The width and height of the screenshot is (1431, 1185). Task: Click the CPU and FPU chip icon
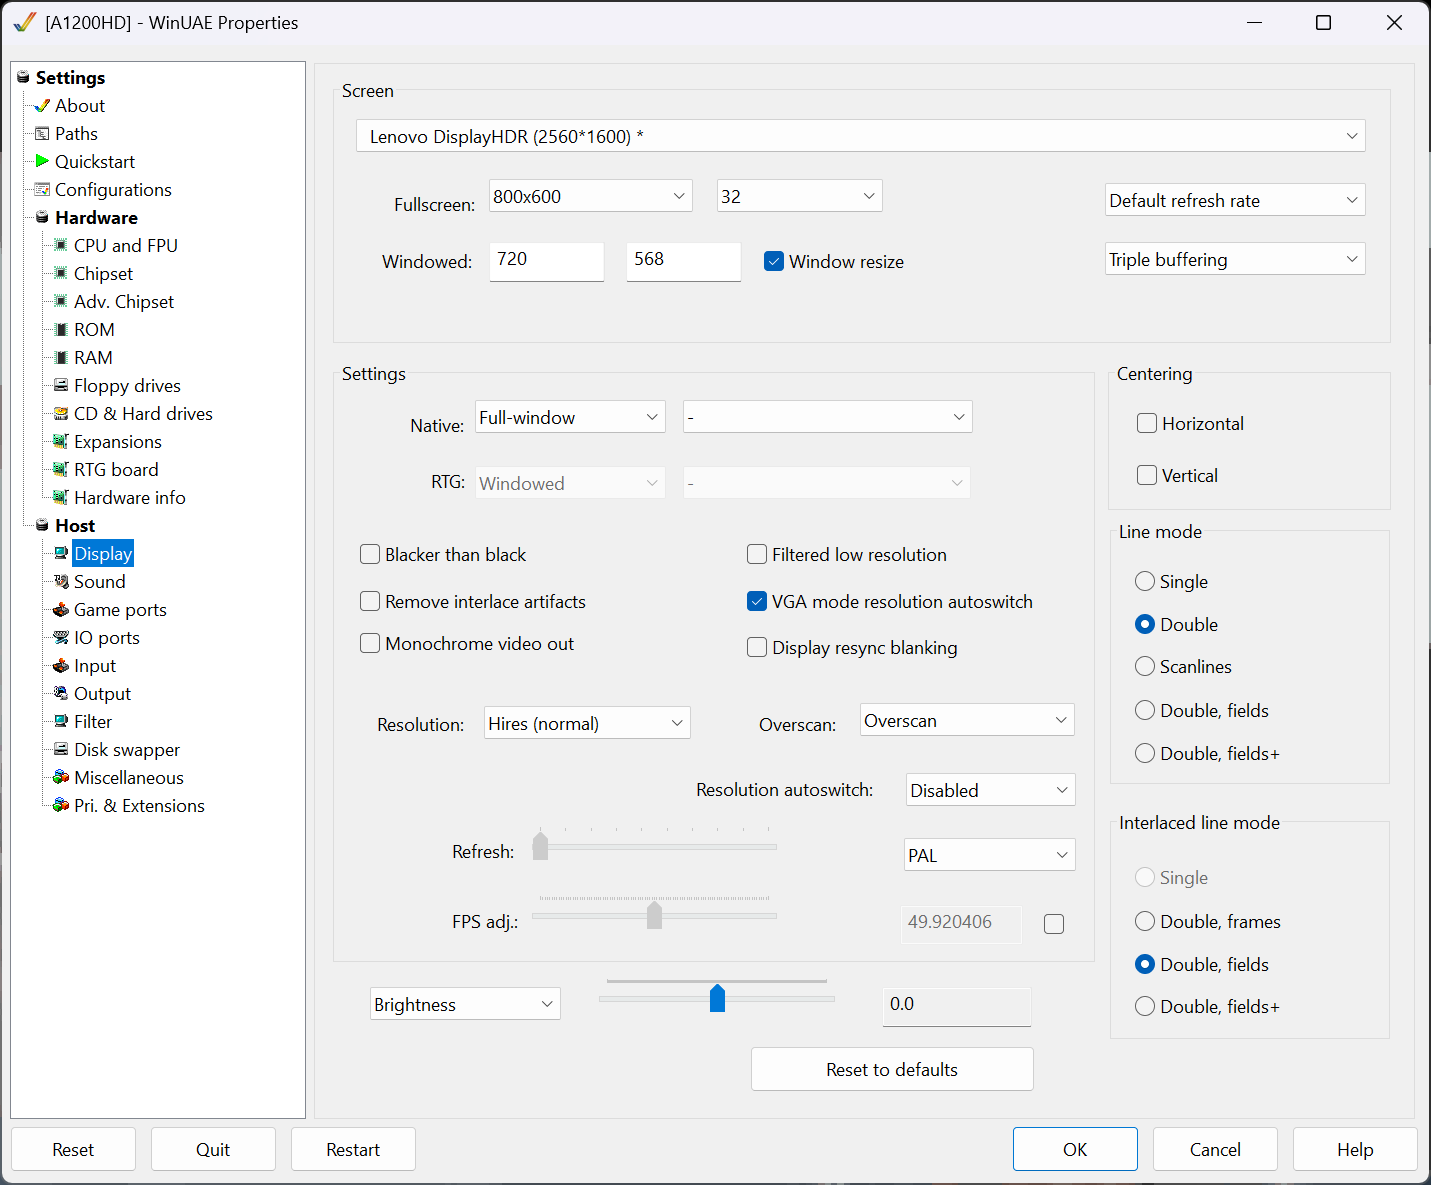pos(61,245)
